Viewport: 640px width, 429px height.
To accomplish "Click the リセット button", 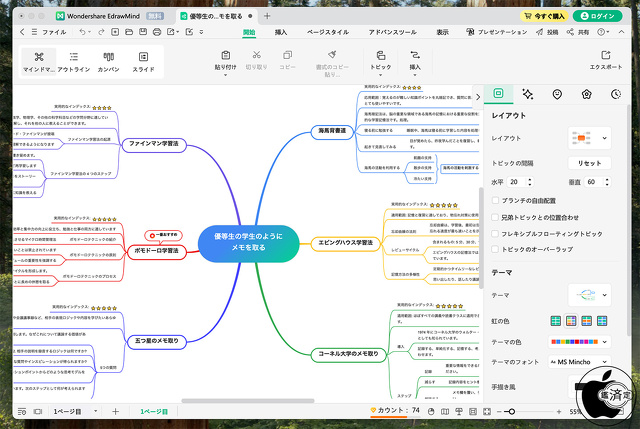I will point(589,163).
